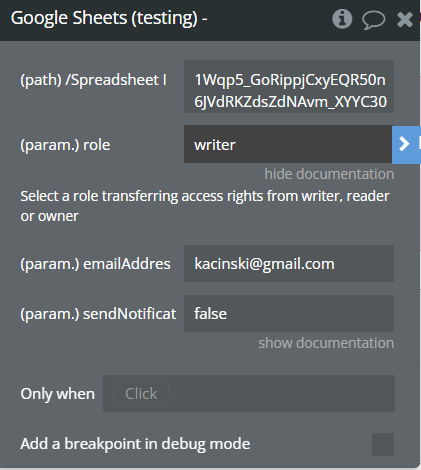Click the blue arrow beside the role field
421x470 pixels.
pyautogui.click(x=406, y=145)
